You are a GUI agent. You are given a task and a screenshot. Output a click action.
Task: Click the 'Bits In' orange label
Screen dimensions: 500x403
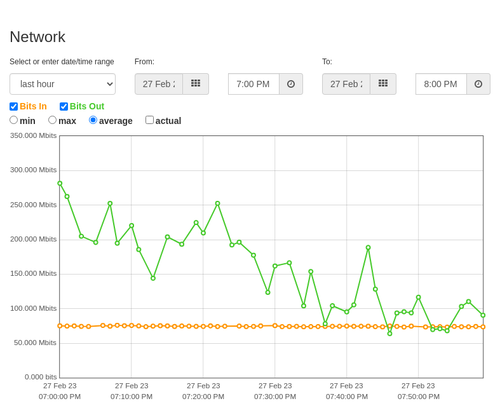(x=33, y=106)
